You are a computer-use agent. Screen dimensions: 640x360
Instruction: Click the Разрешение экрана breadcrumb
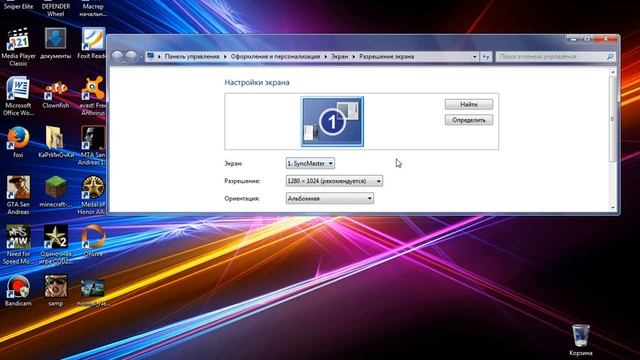(x=387, y=57)
